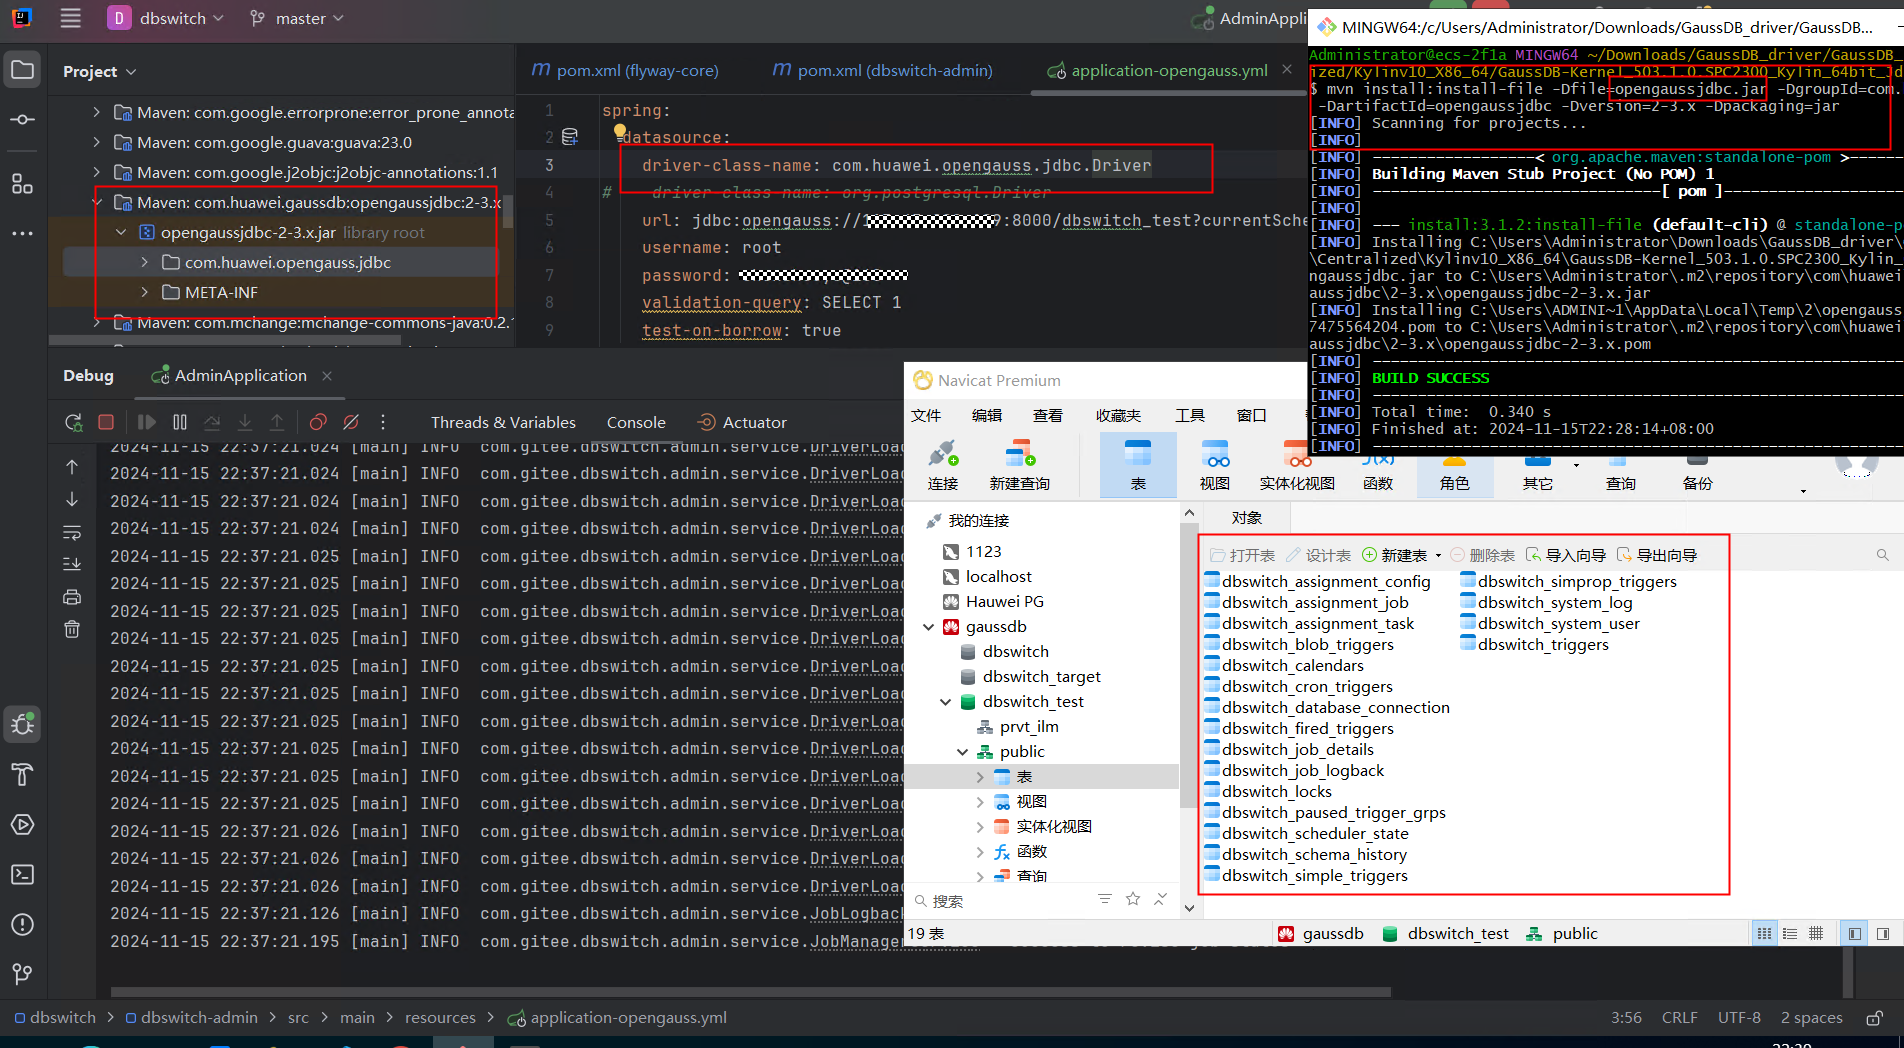
Task: Click the Navicat 连接 (Connection) icon
Action: [x=942, y=465]
